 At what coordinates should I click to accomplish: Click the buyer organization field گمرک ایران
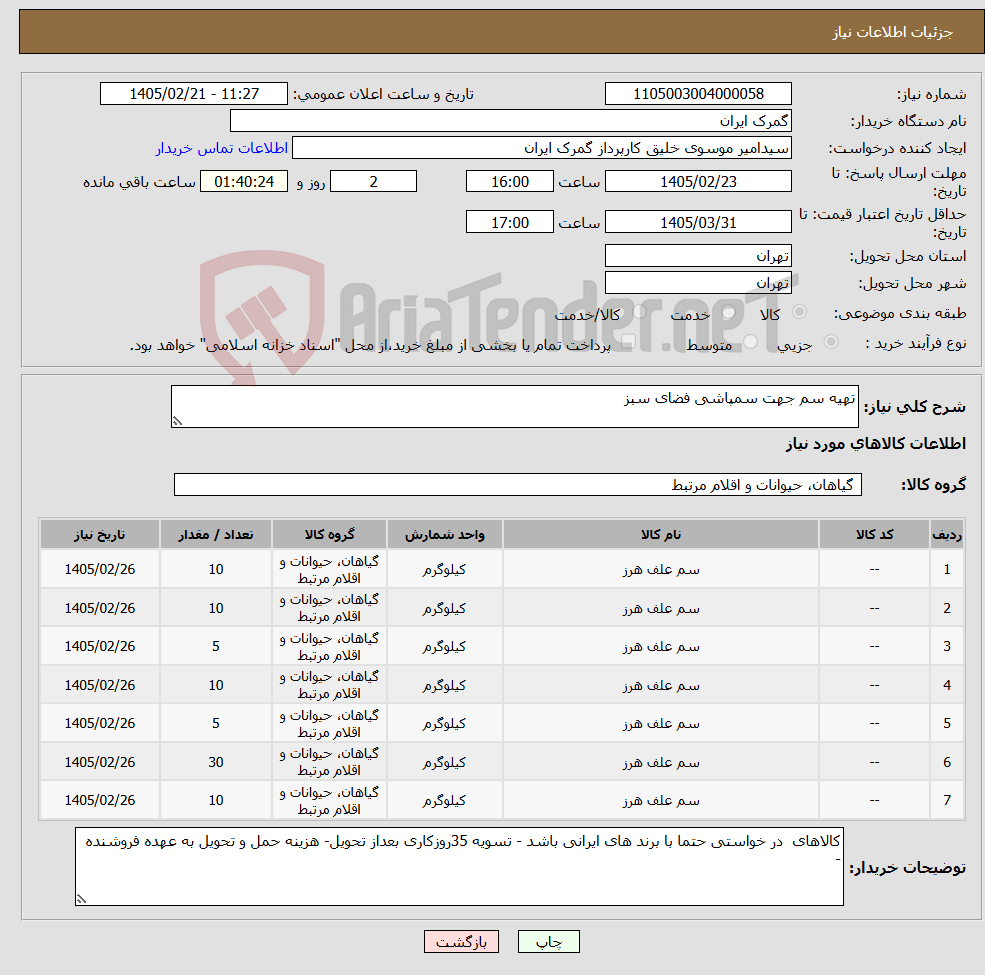(x=511, y=121)
